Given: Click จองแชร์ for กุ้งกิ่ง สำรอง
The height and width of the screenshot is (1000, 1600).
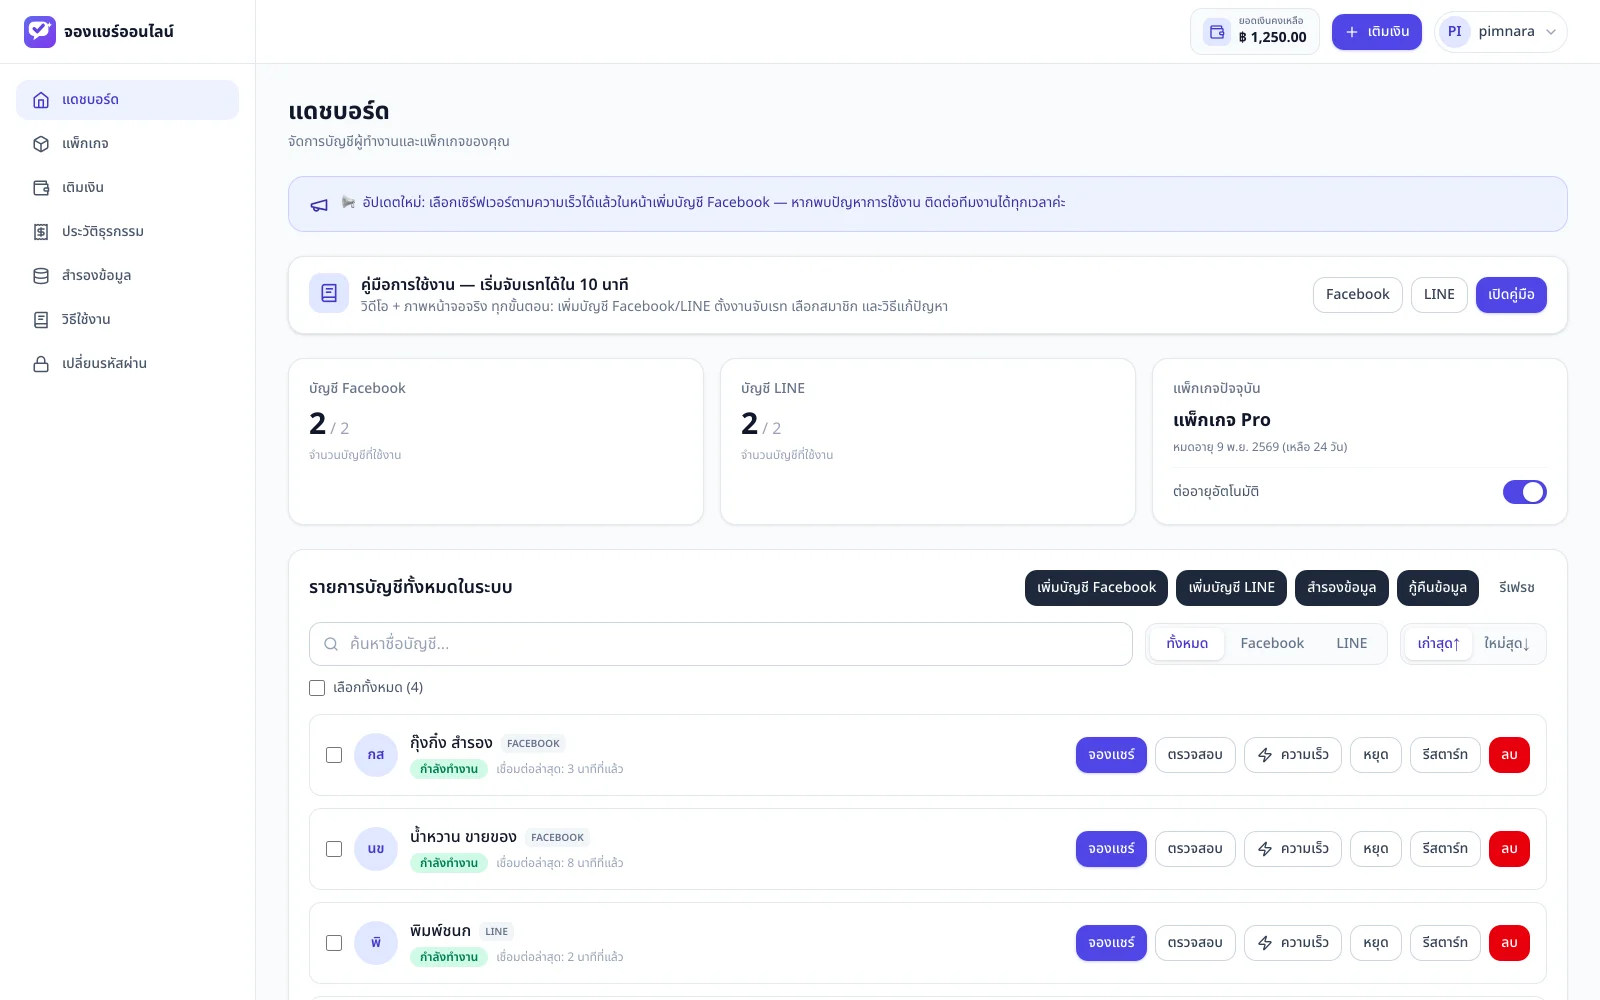Looking at the screenshot, I should coord(1111,755).
